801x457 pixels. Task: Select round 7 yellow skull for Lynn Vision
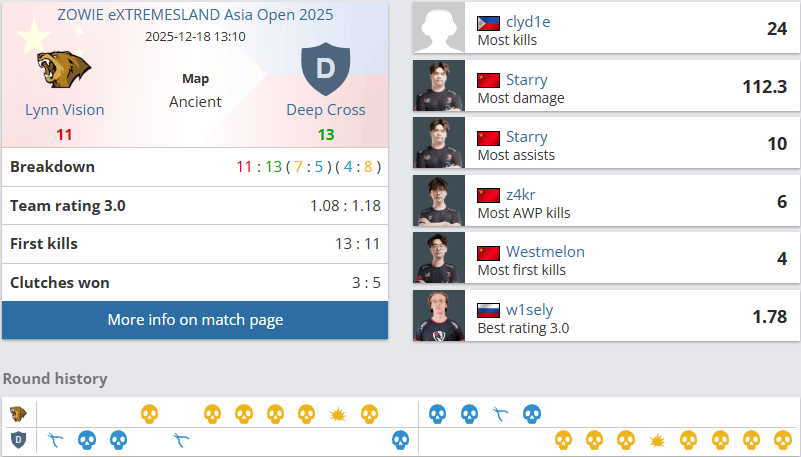(x=244, y=414)
